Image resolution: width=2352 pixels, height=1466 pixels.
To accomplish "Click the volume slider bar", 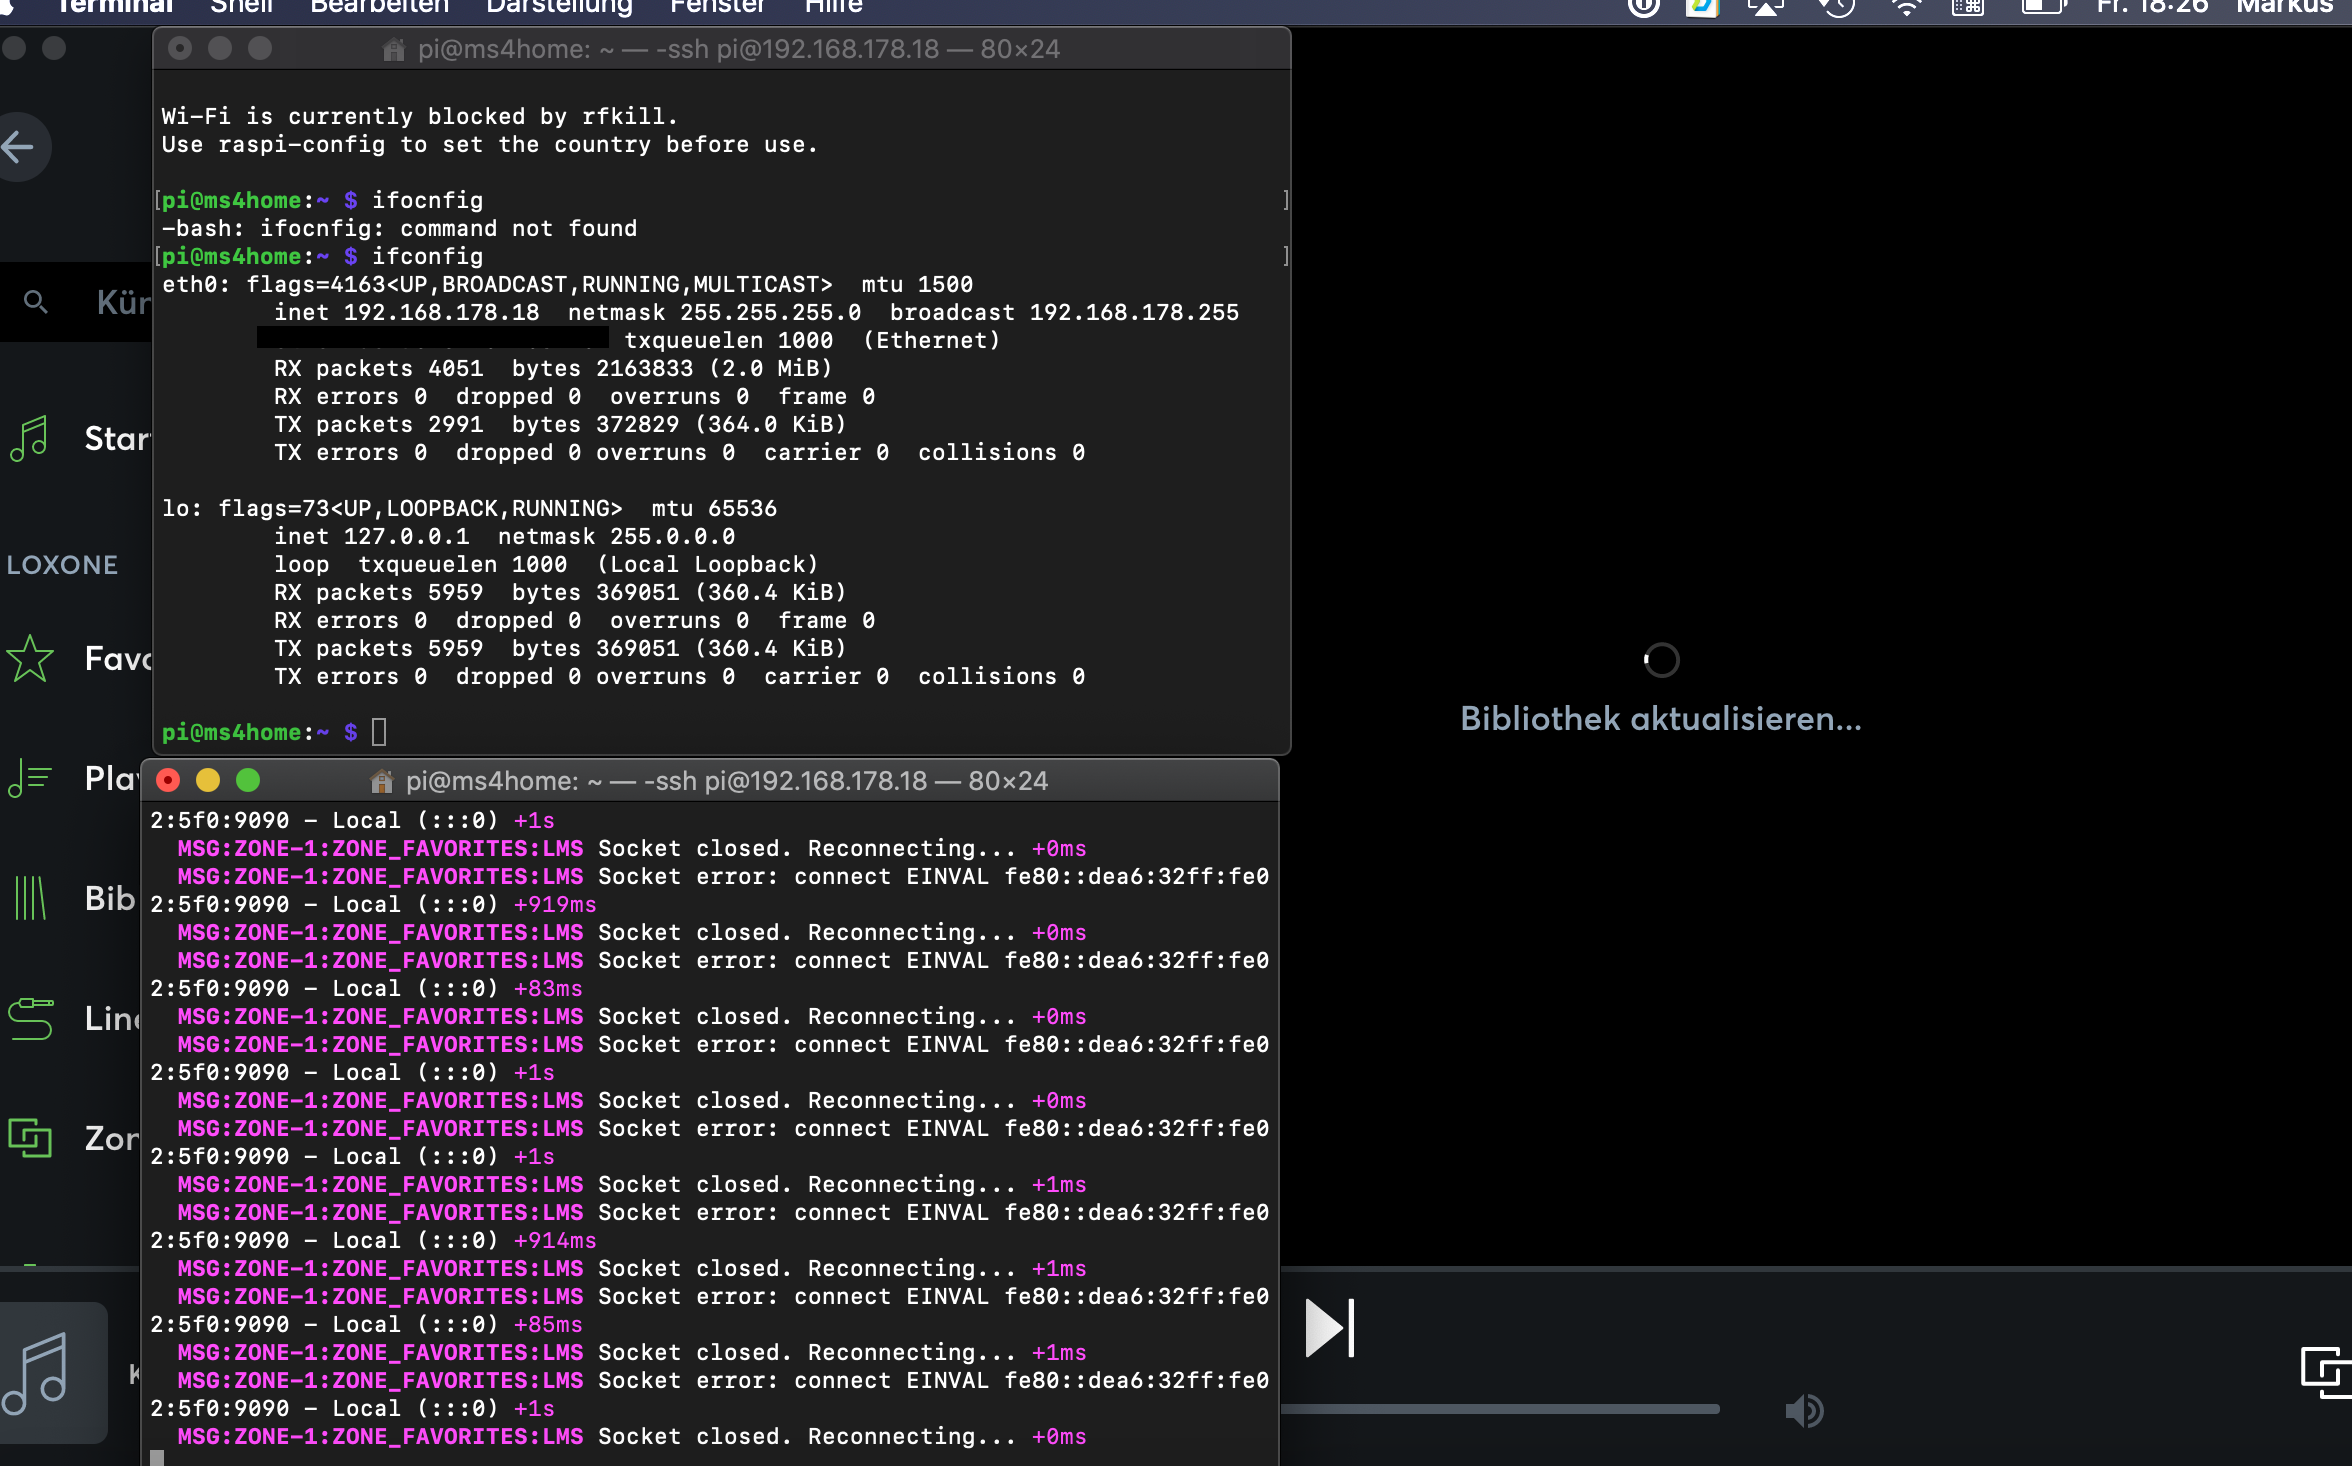I will click(1500, 1409).
